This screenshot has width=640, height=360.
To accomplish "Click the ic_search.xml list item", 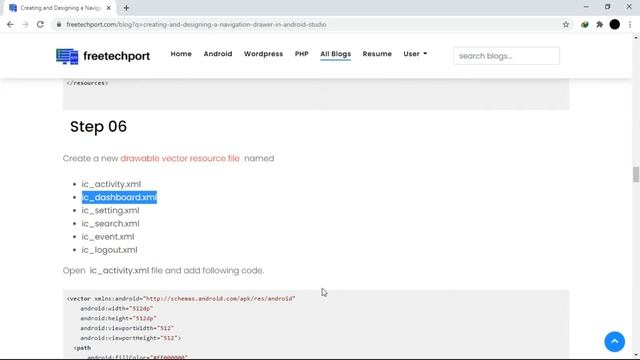I will [x=110, y=224].
